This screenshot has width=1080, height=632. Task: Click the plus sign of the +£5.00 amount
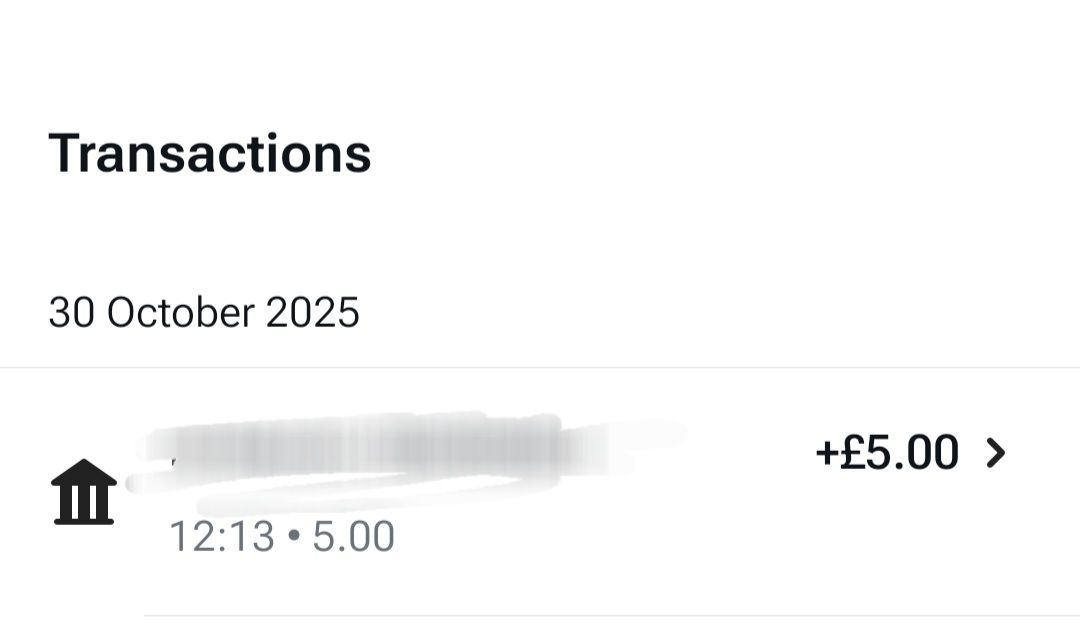[x=827, y=454]
